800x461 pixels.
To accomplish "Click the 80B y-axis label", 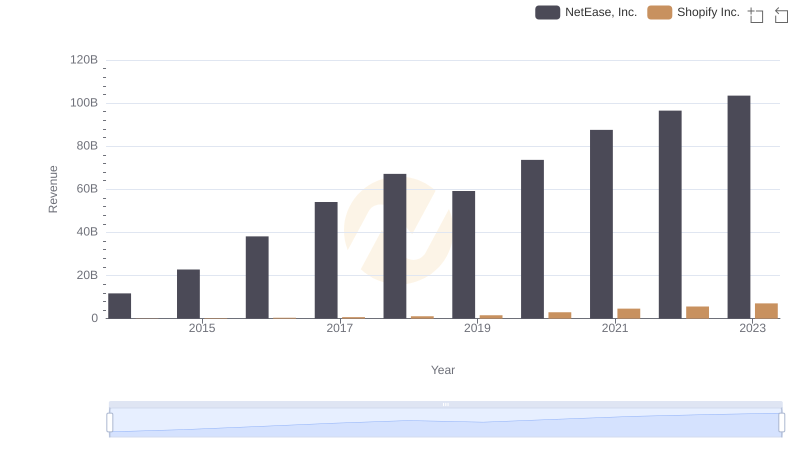I will point(87,146).
